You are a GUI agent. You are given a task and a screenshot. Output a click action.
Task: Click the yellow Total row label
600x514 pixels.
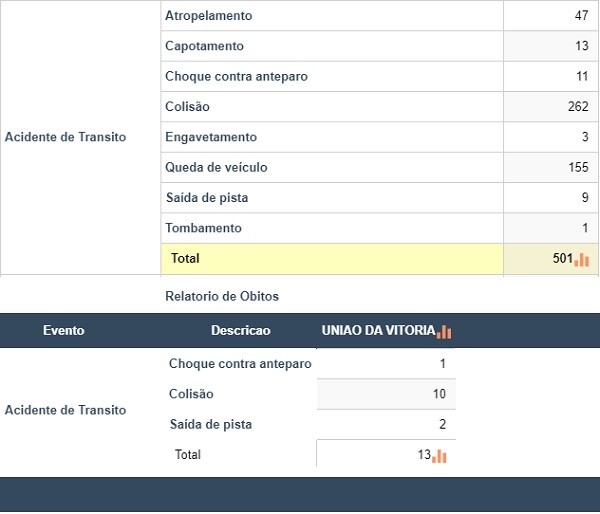point(185,258)
